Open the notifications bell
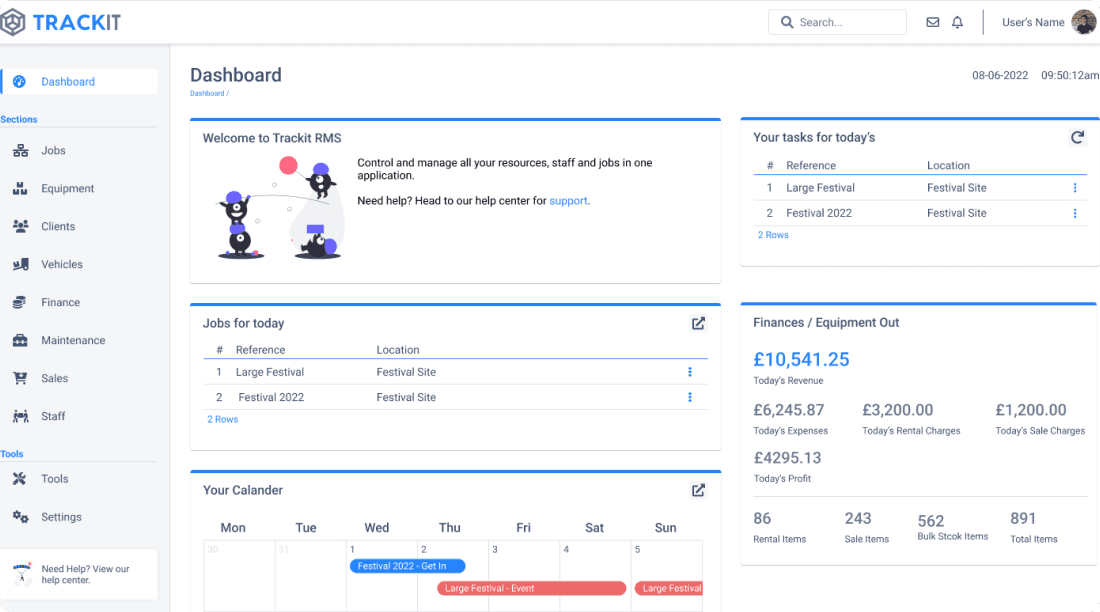 957,22
